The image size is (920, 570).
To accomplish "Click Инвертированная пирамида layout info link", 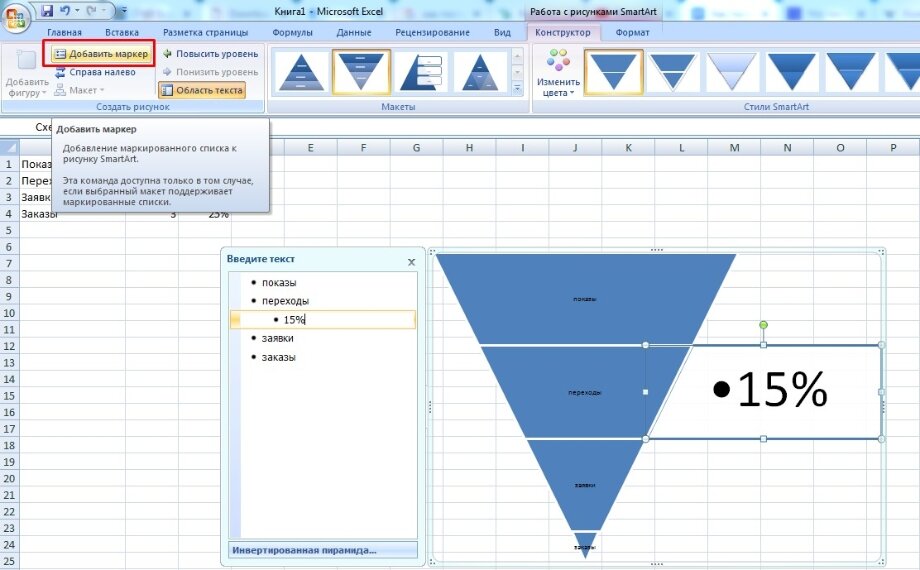I will (x=323, y=550).
